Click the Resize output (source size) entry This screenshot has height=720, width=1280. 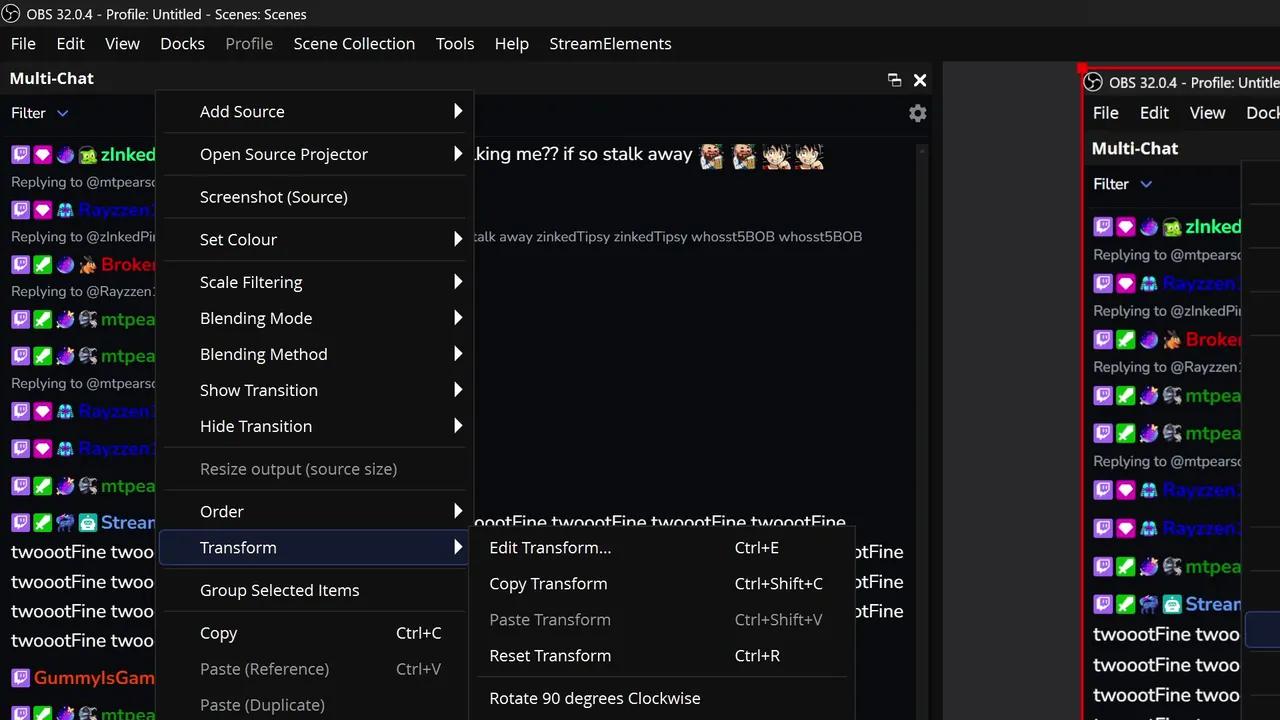click(314, 469)
